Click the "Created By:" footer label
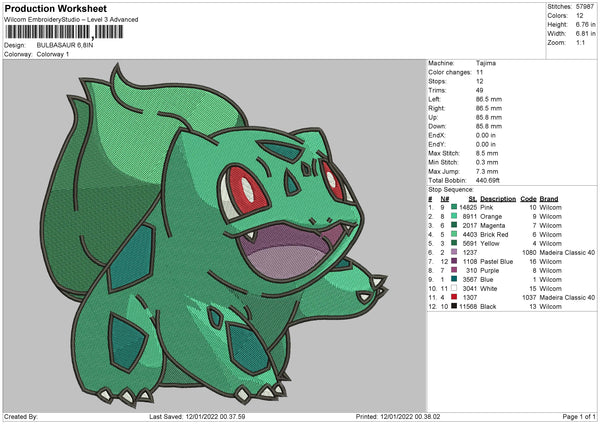 click(x=21, y=416)
